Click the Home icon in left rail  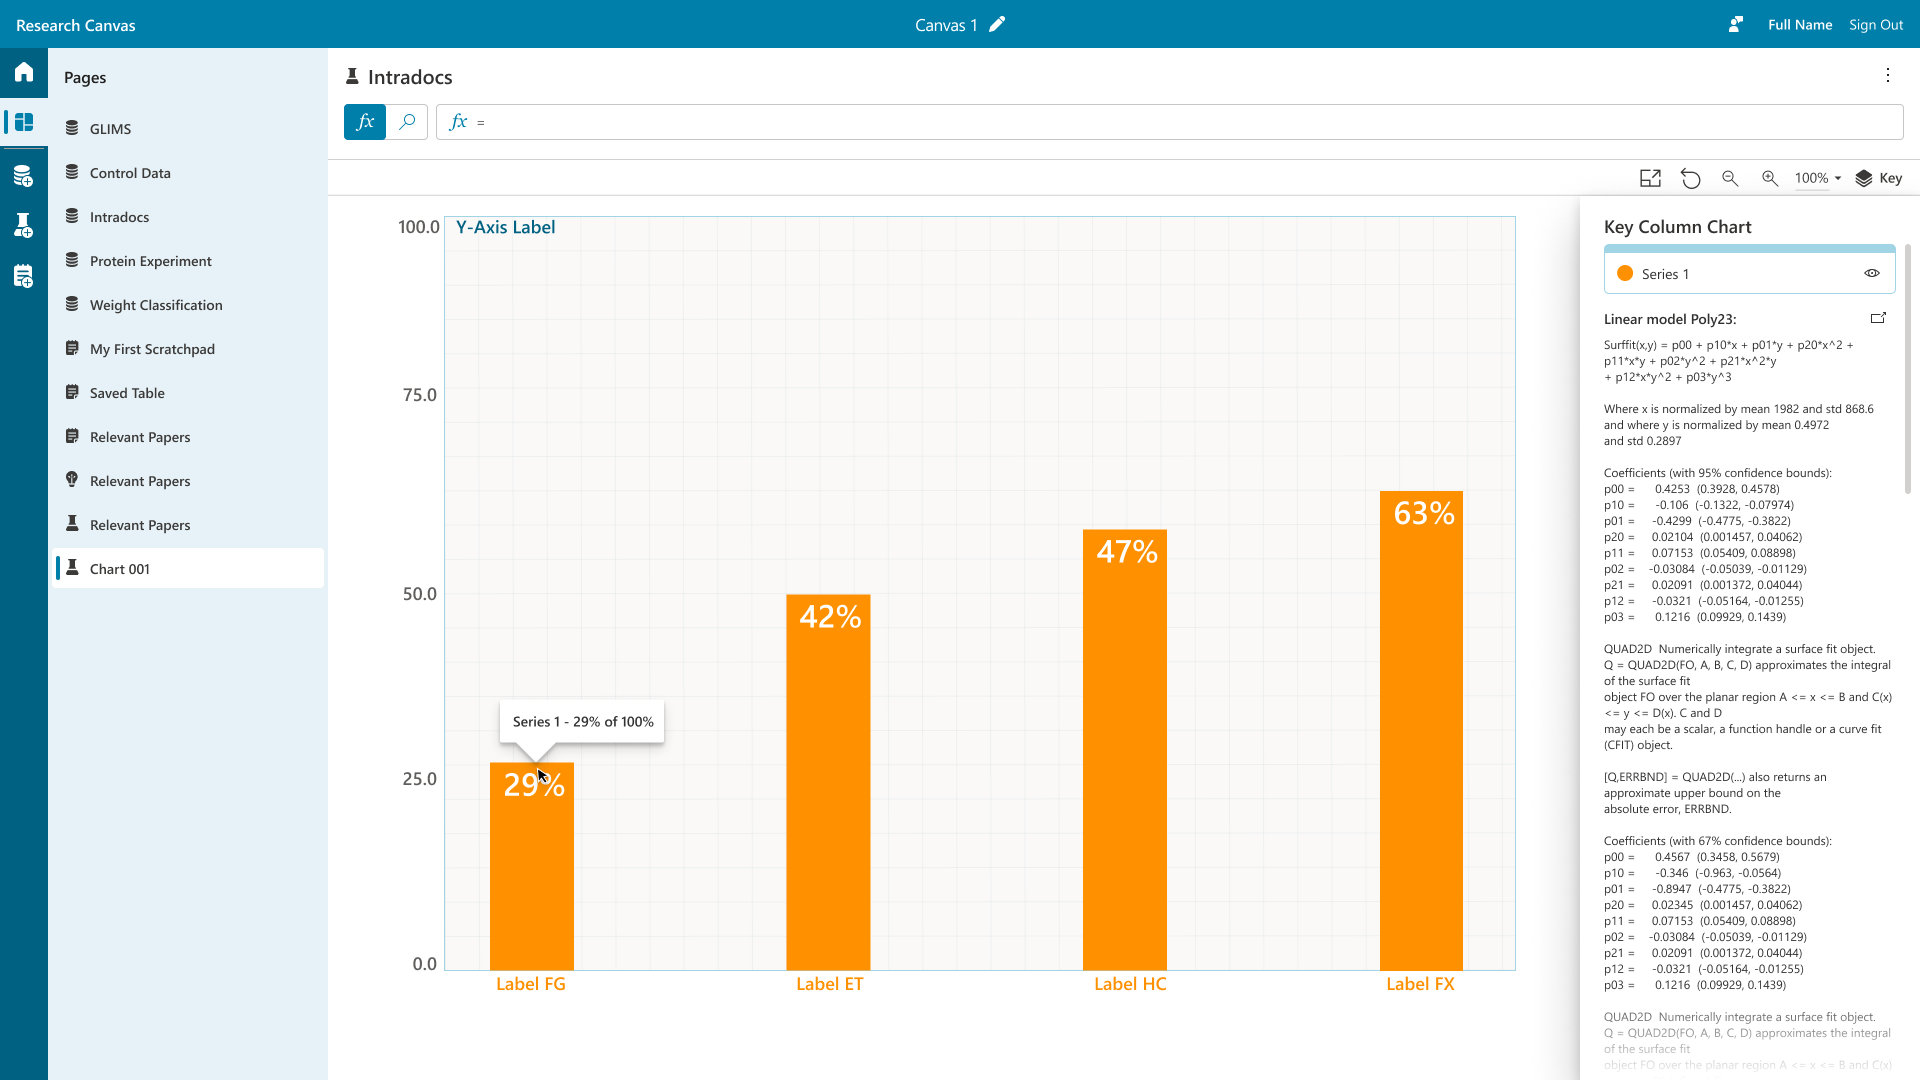coord(24,72)
